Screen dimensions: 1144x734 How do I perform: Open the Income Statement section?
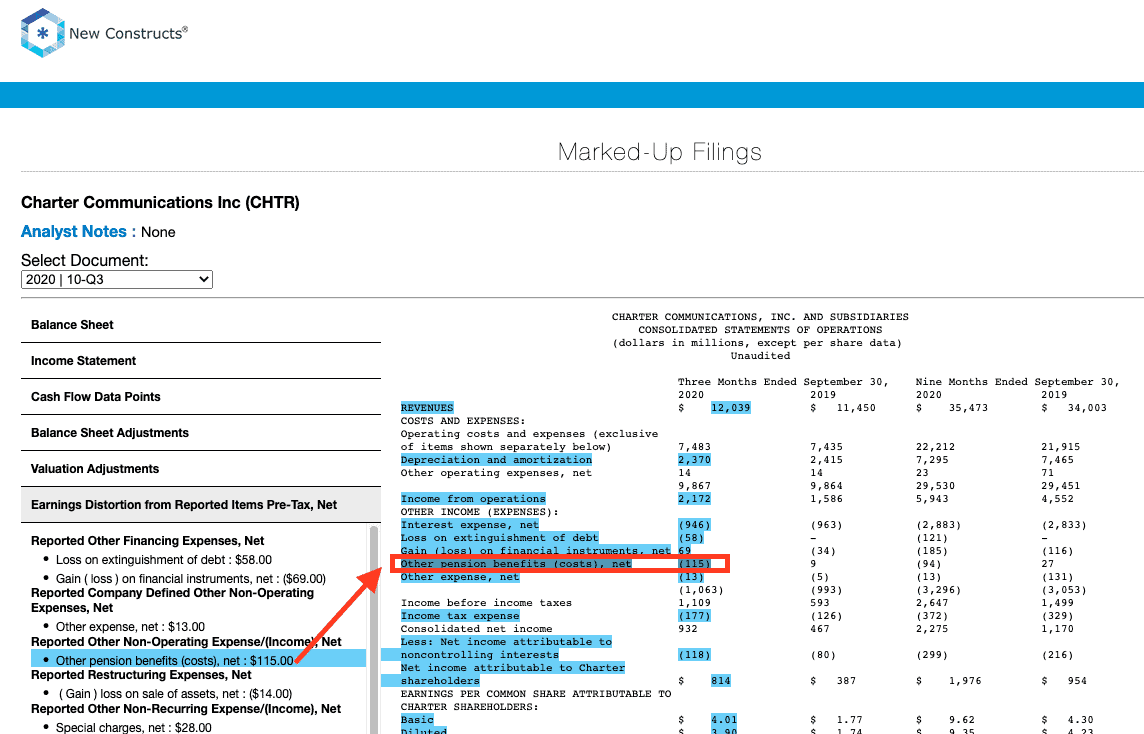[201, 360]
